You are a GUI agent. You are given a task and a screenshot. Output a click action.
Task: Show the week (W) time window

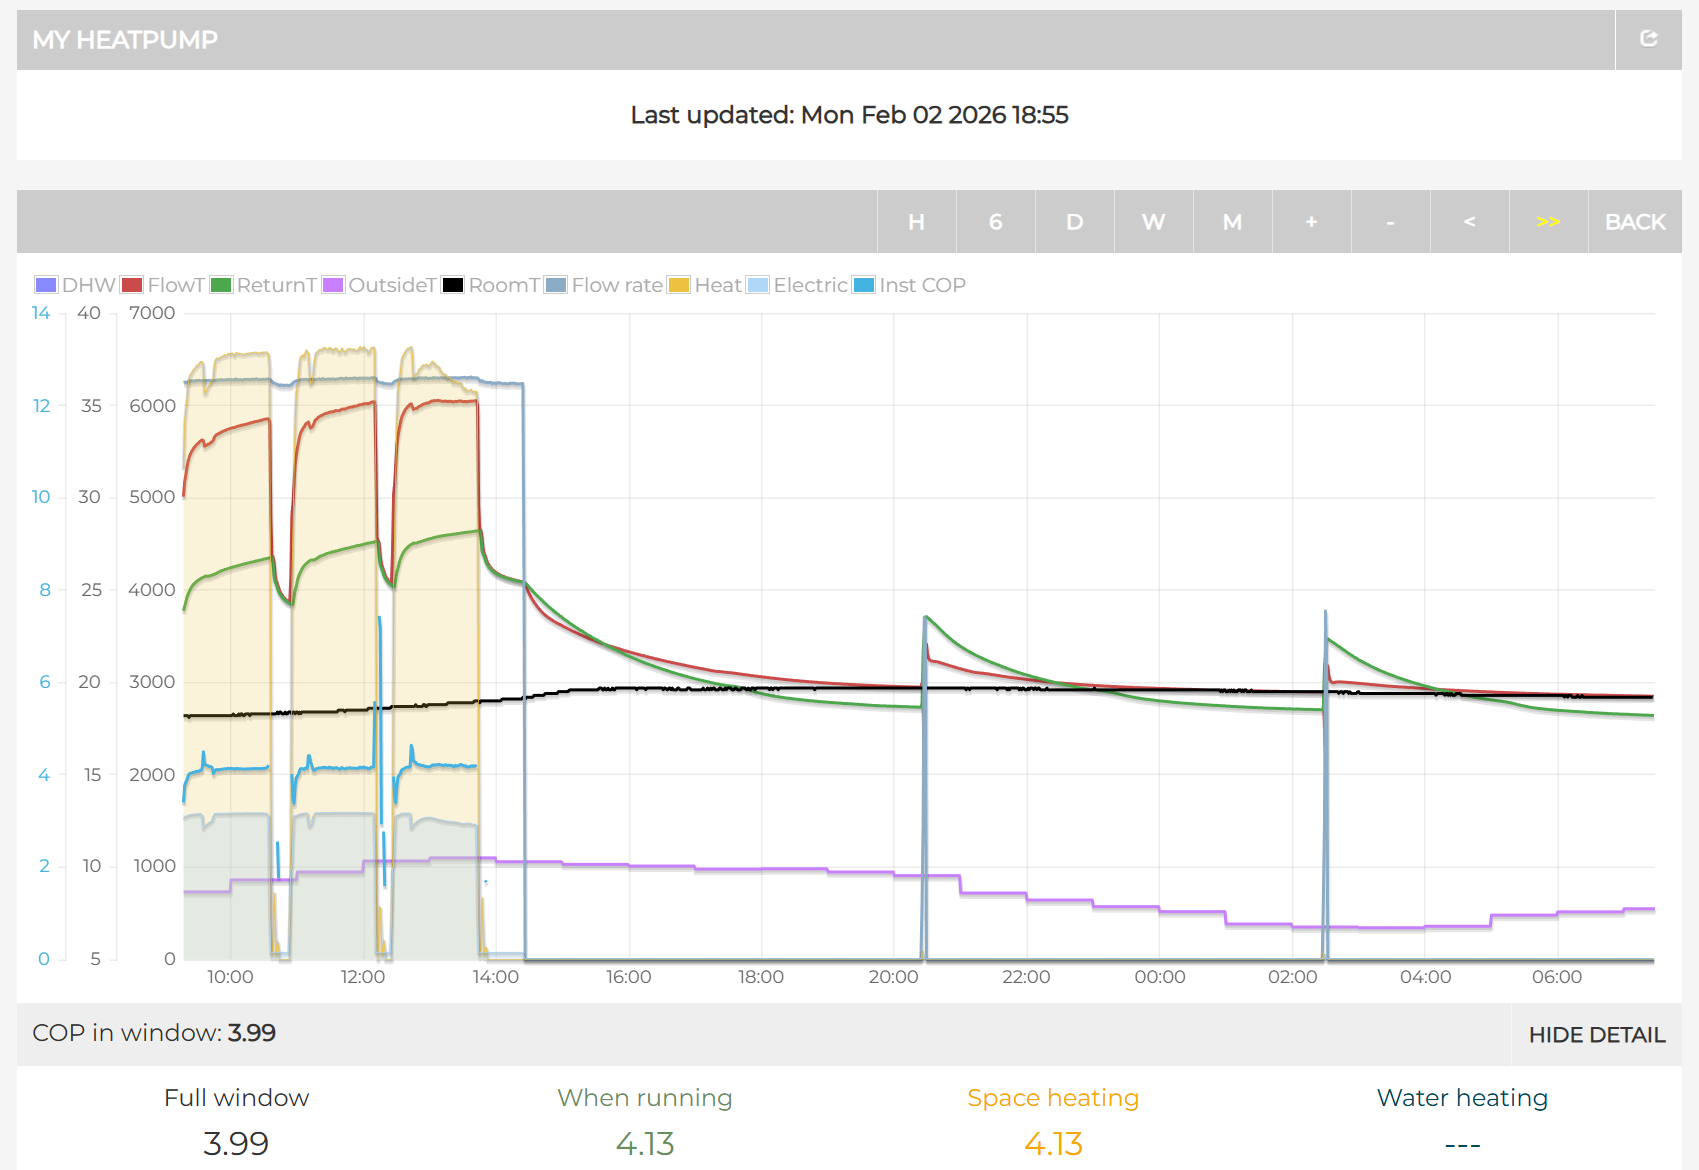coord(1153,222)
